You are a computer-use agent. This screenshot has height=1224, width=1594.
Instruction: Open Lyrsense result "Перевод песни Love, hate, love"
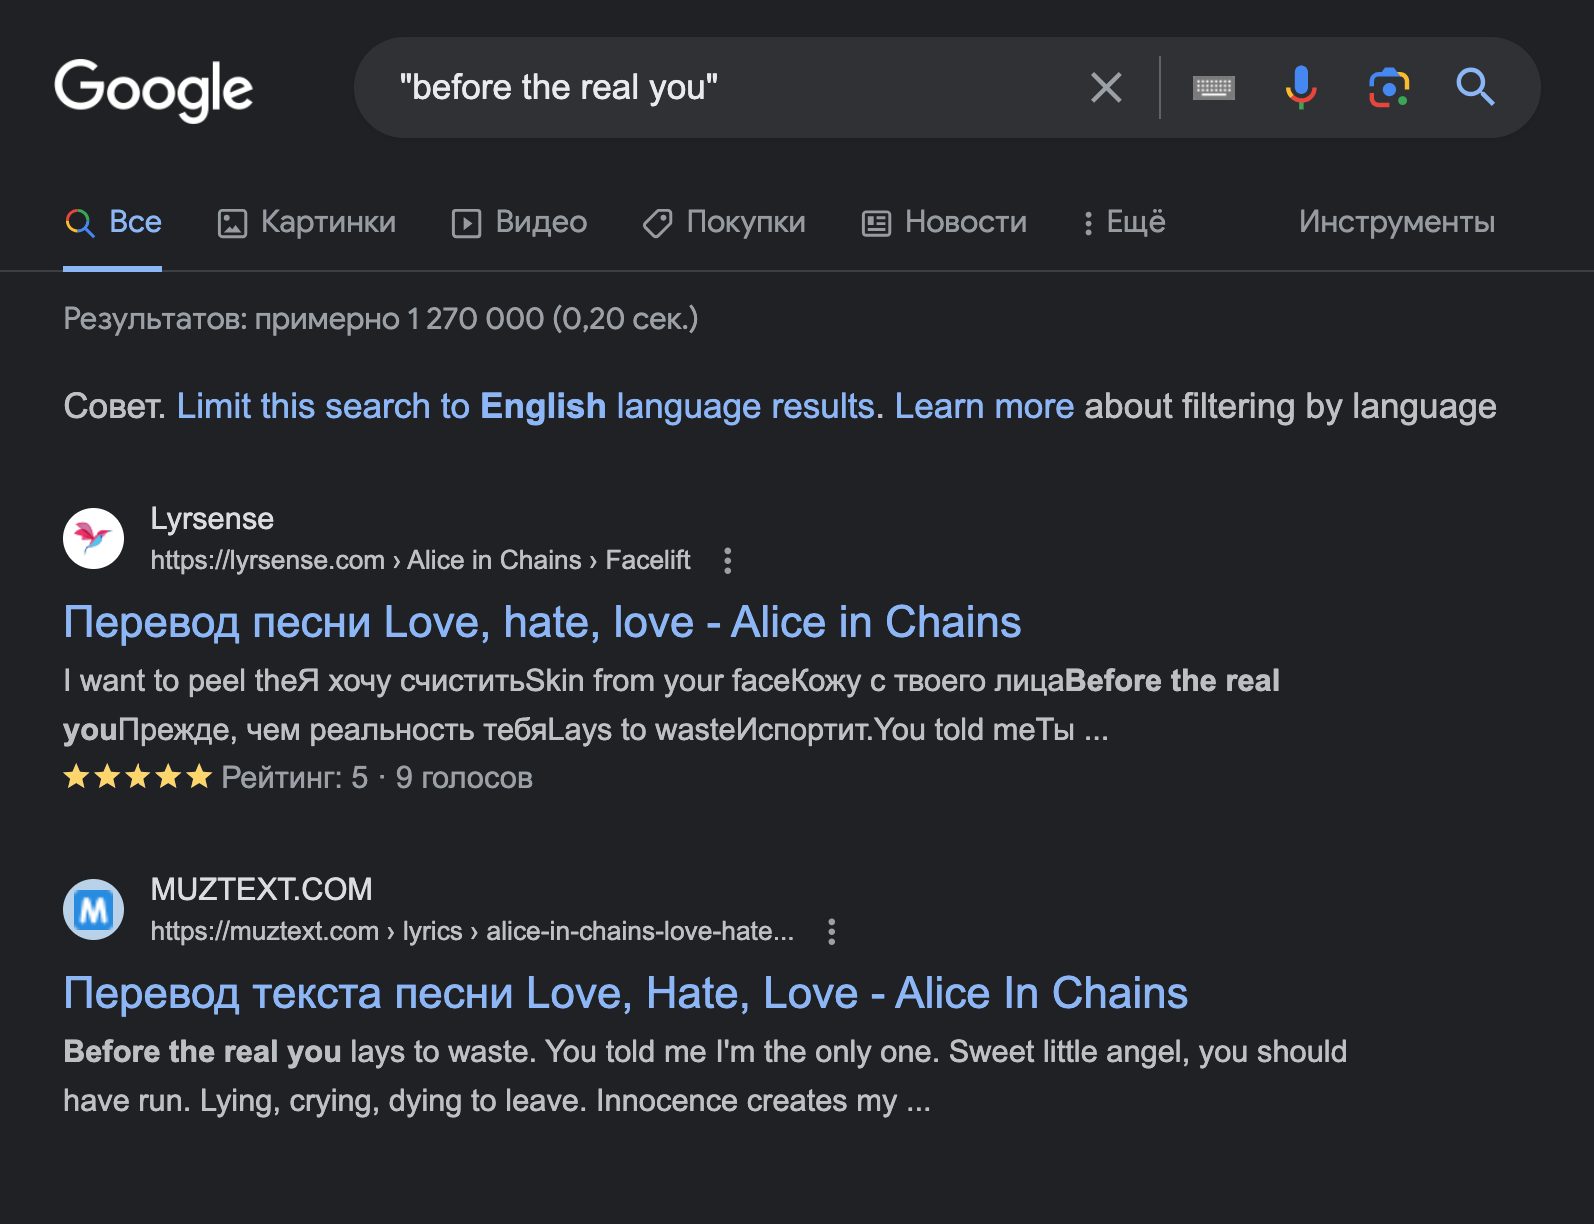[542, 622]
